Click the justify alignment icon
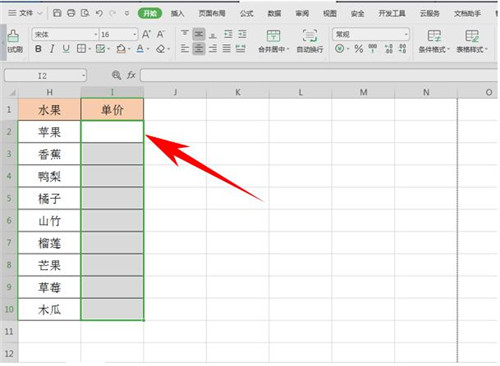Viewport: 500px width, 366px height. tap(227, 49)
